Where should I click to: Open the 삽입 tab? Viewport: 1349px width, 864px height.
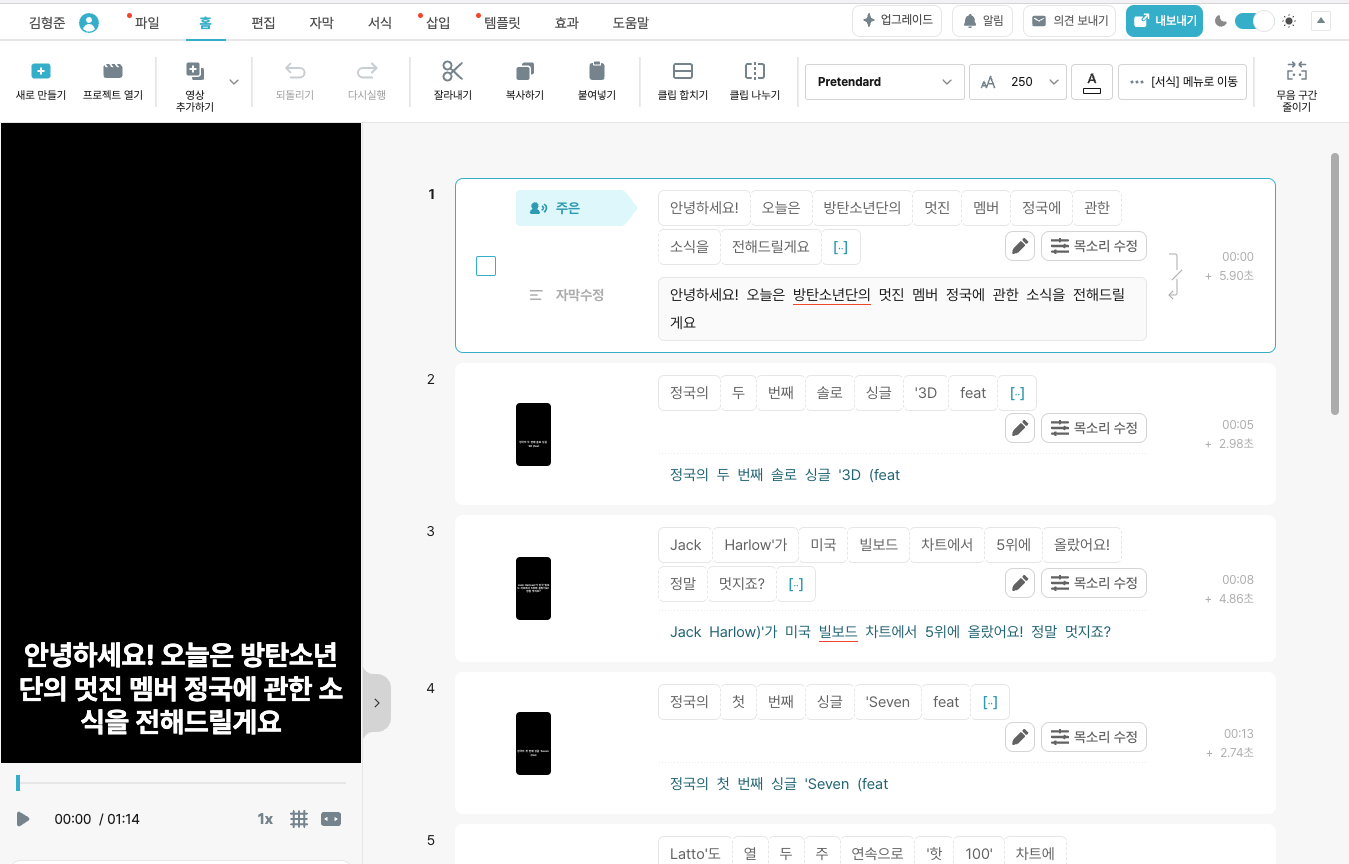click(x=438, y=22)
